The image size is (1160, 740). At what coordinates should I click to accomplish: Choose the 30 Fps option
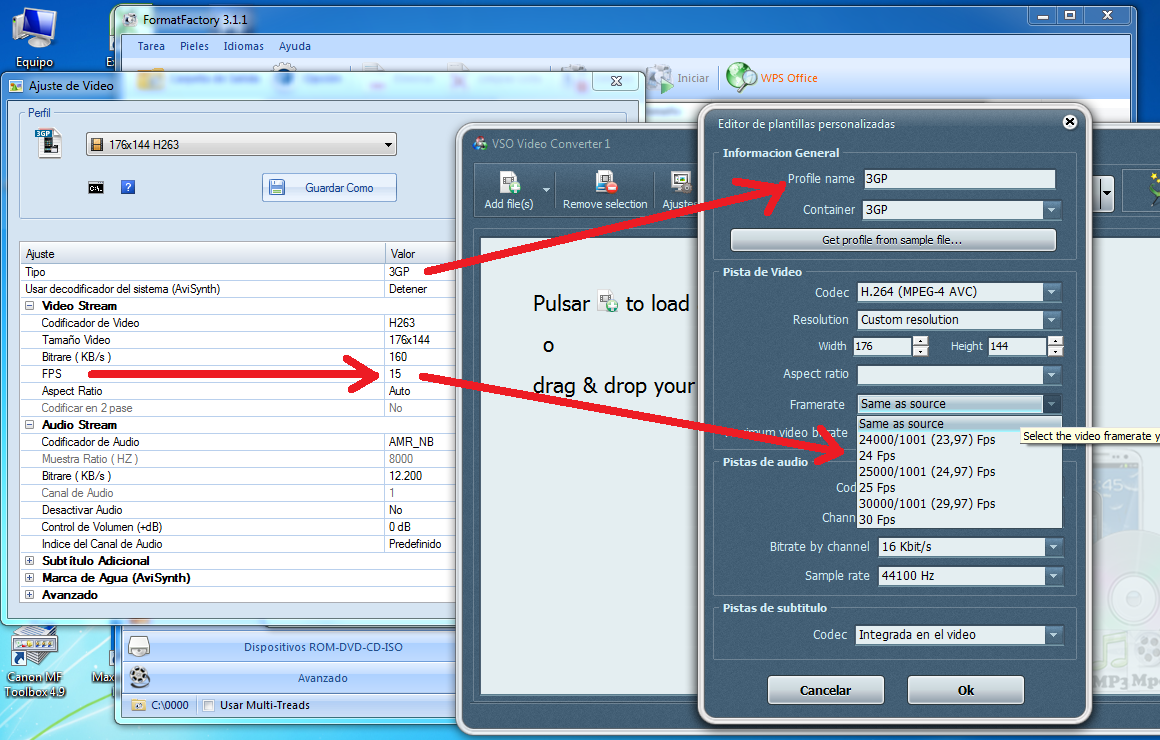[959, 519]
